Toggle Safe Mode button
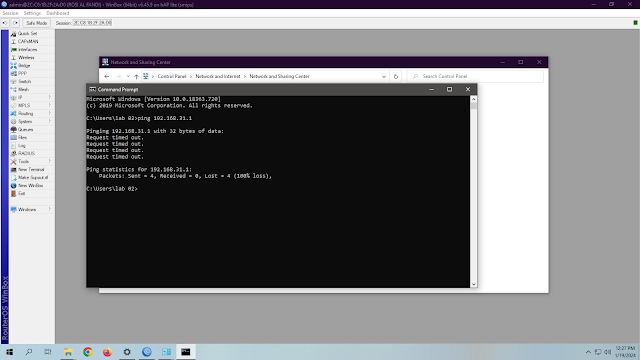This screenshot has width=640, height=360. coord(36,23)
